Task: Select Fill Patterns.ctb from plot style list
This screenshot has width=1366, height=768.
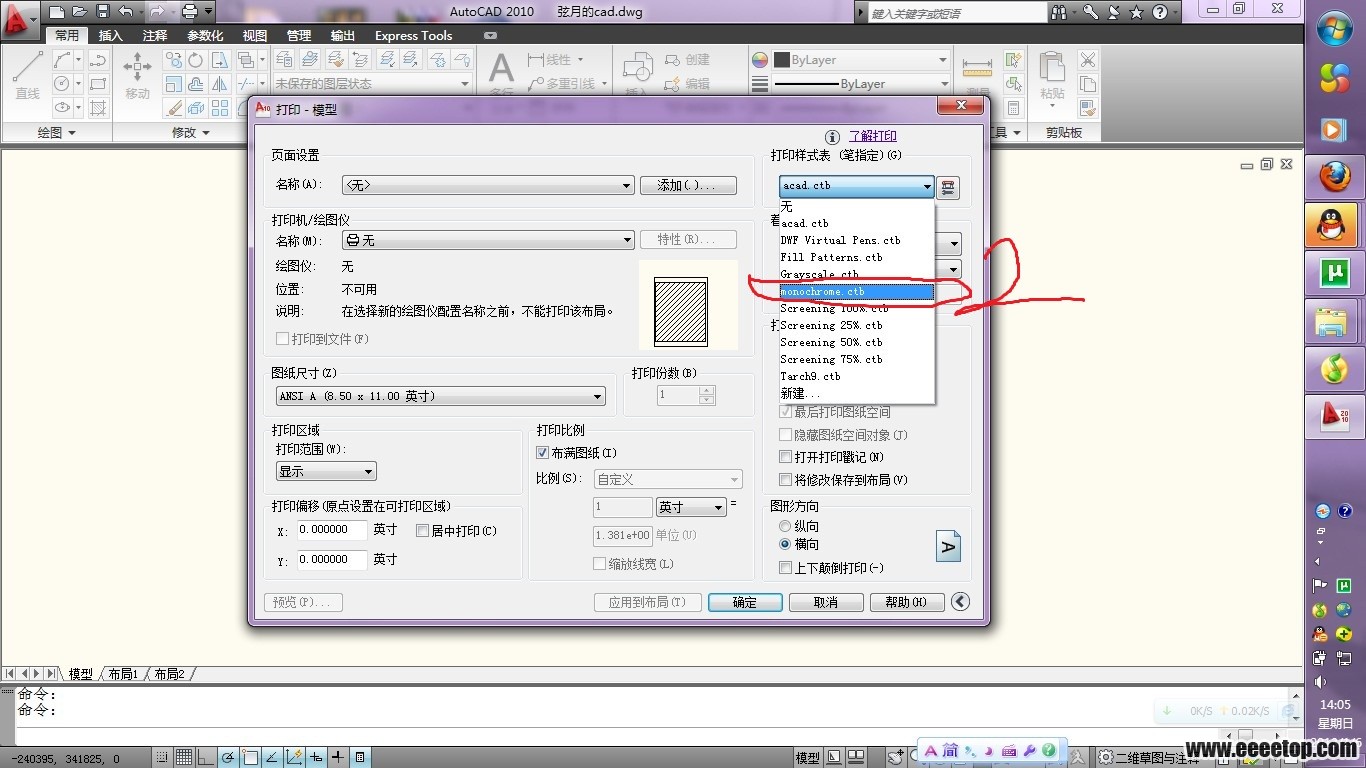Action: (x=856, y=257)
